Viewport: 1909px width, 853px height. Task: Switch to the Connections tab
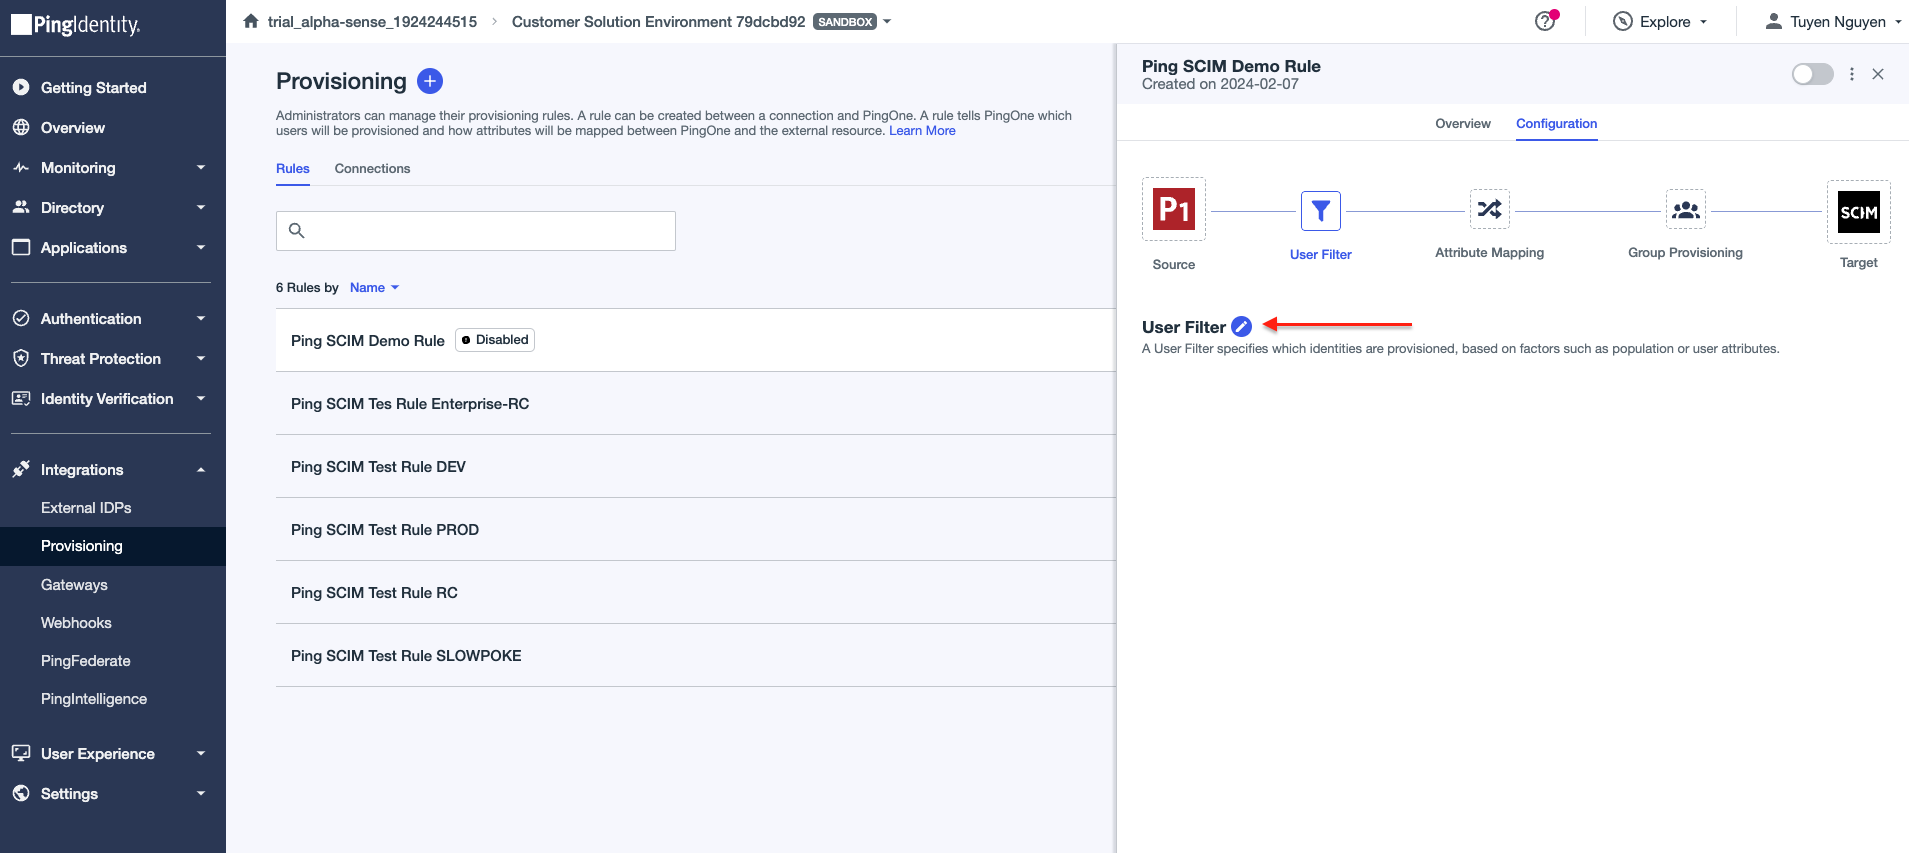pyautogui.click(x=372, y=168)
